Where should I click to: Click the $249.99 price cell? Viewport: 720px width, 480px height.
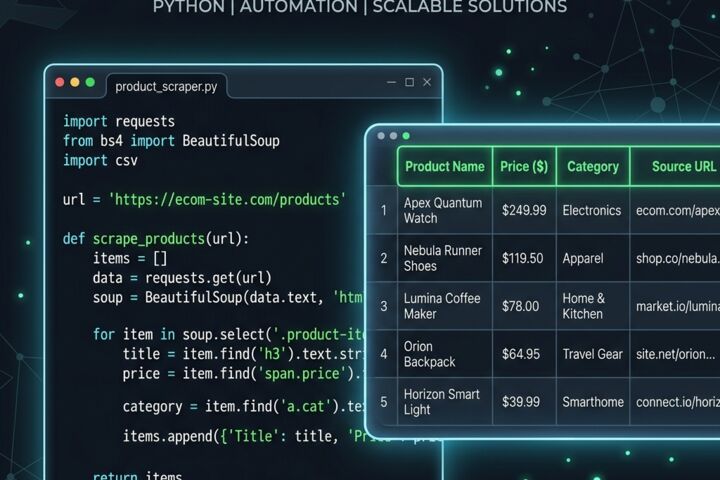(x=524, y=210)
